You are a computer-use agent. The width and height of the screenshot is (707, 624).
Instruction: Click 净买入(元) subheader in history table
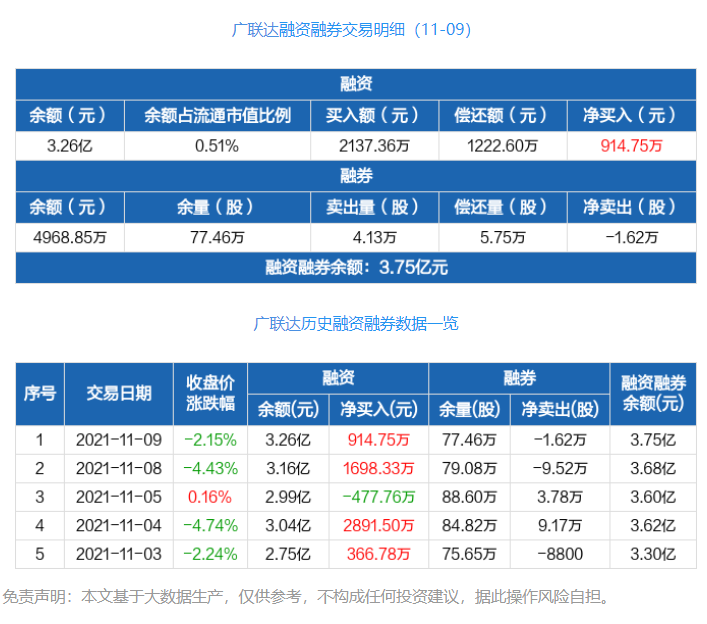[x=379, y=410]
